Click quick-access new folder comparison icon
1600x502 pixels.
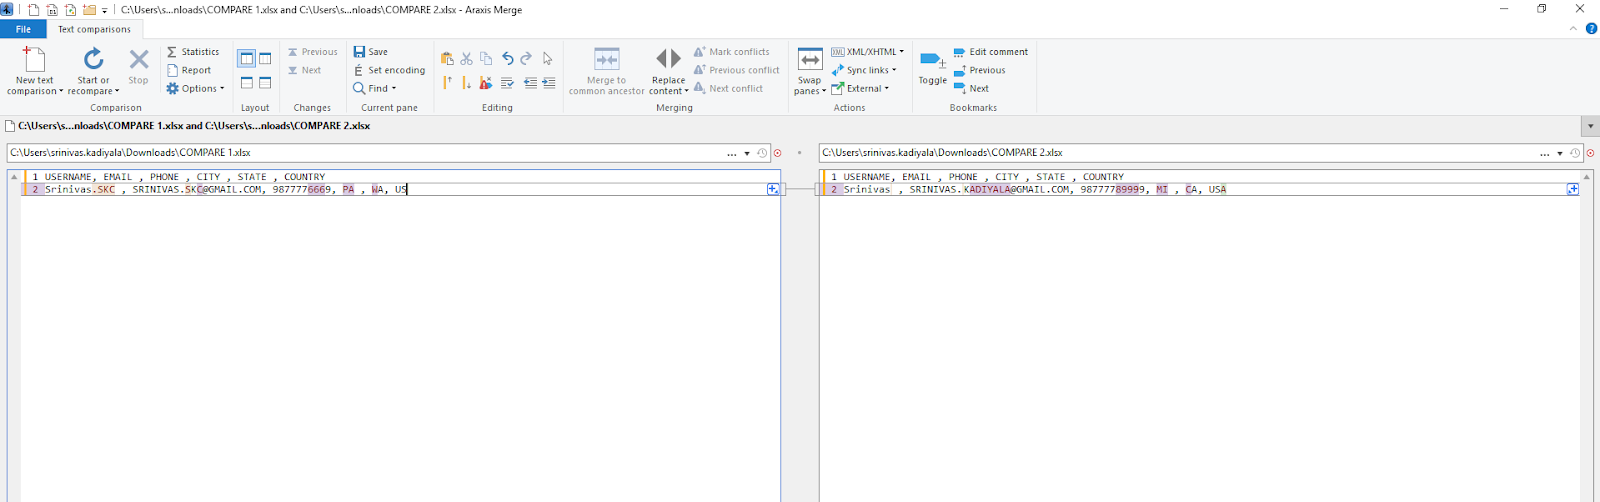pyautogui.click(x=89, y=10)
